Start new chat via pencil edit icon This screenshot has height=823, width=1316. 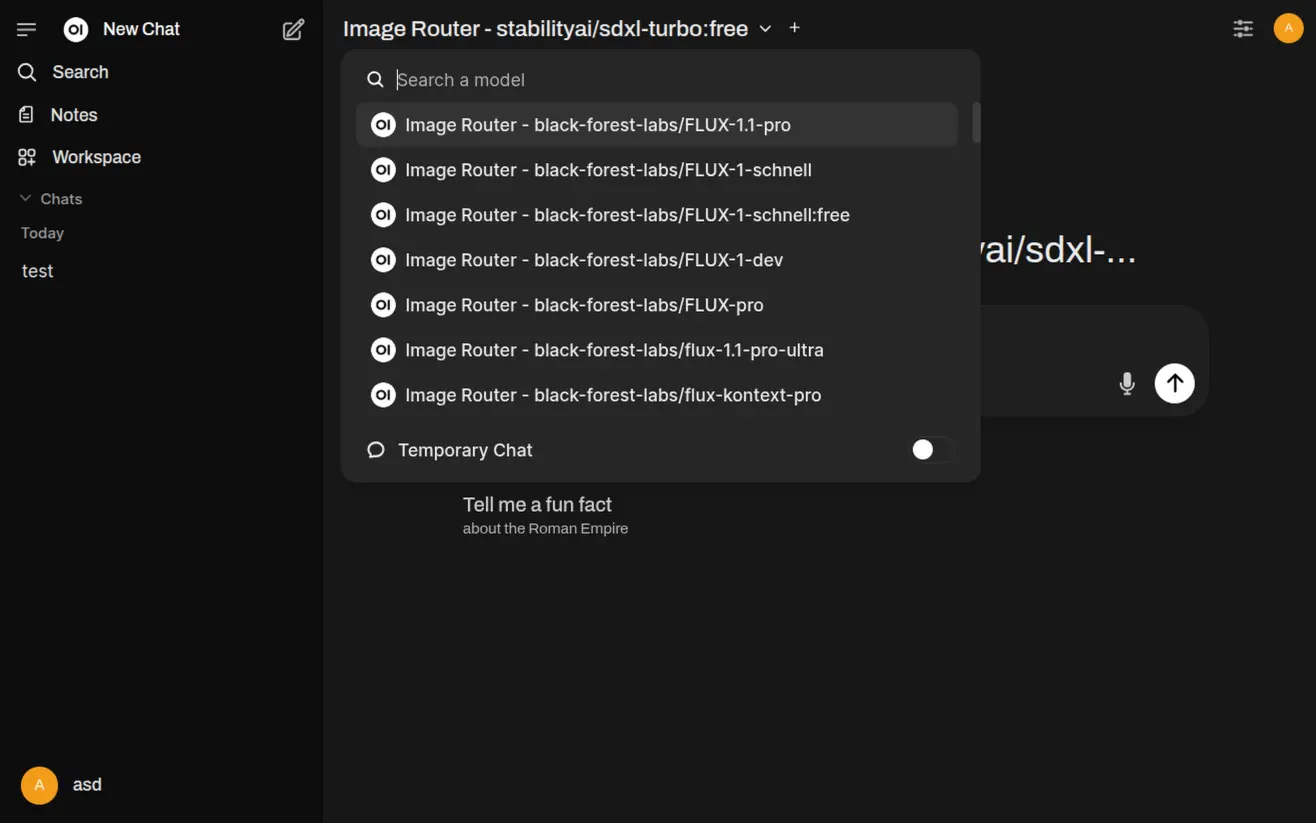tap(293, 30)
